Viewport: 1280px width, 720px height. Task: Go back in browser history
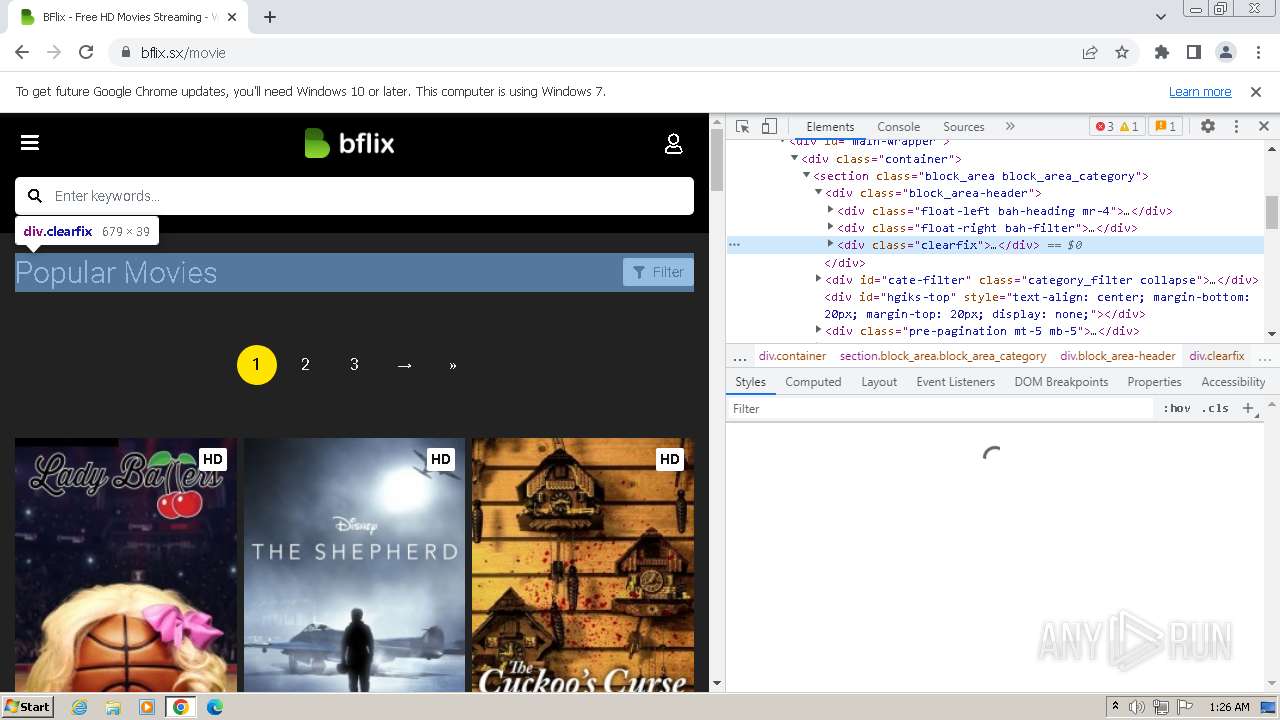point(22,53)
